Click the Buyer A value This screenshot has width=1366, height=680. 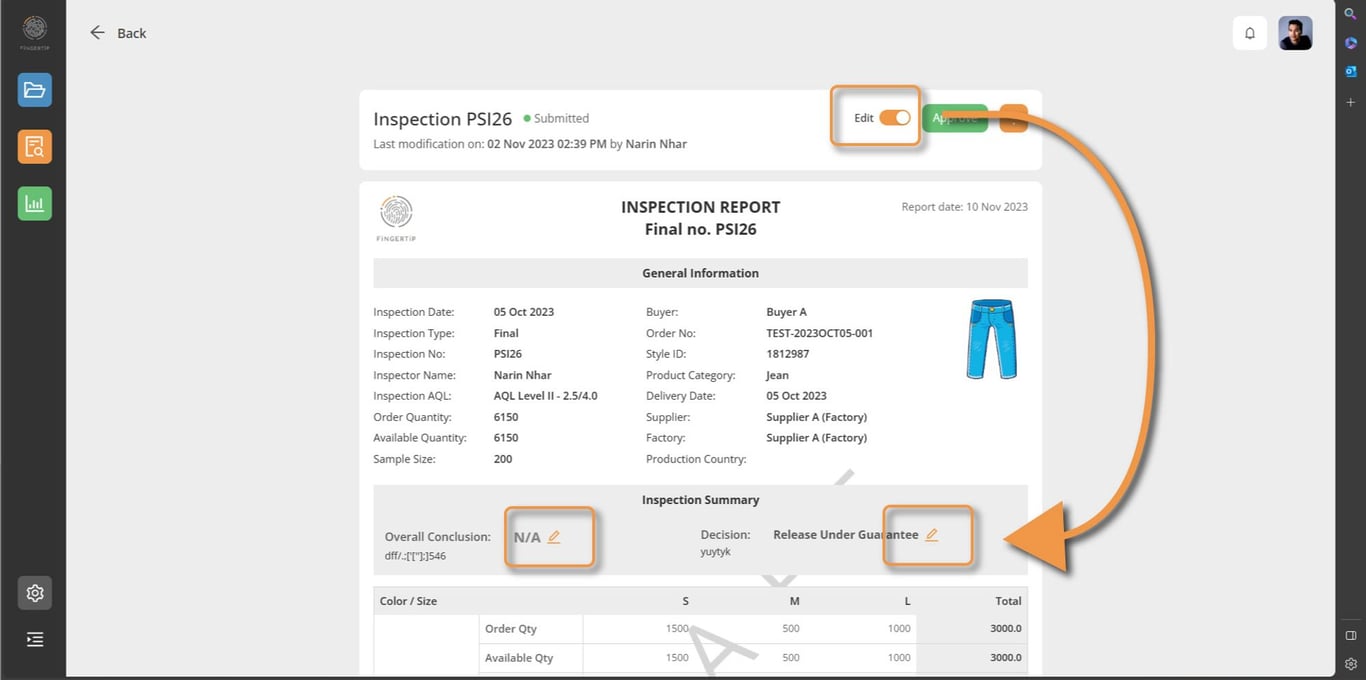(x=787, y=312)
